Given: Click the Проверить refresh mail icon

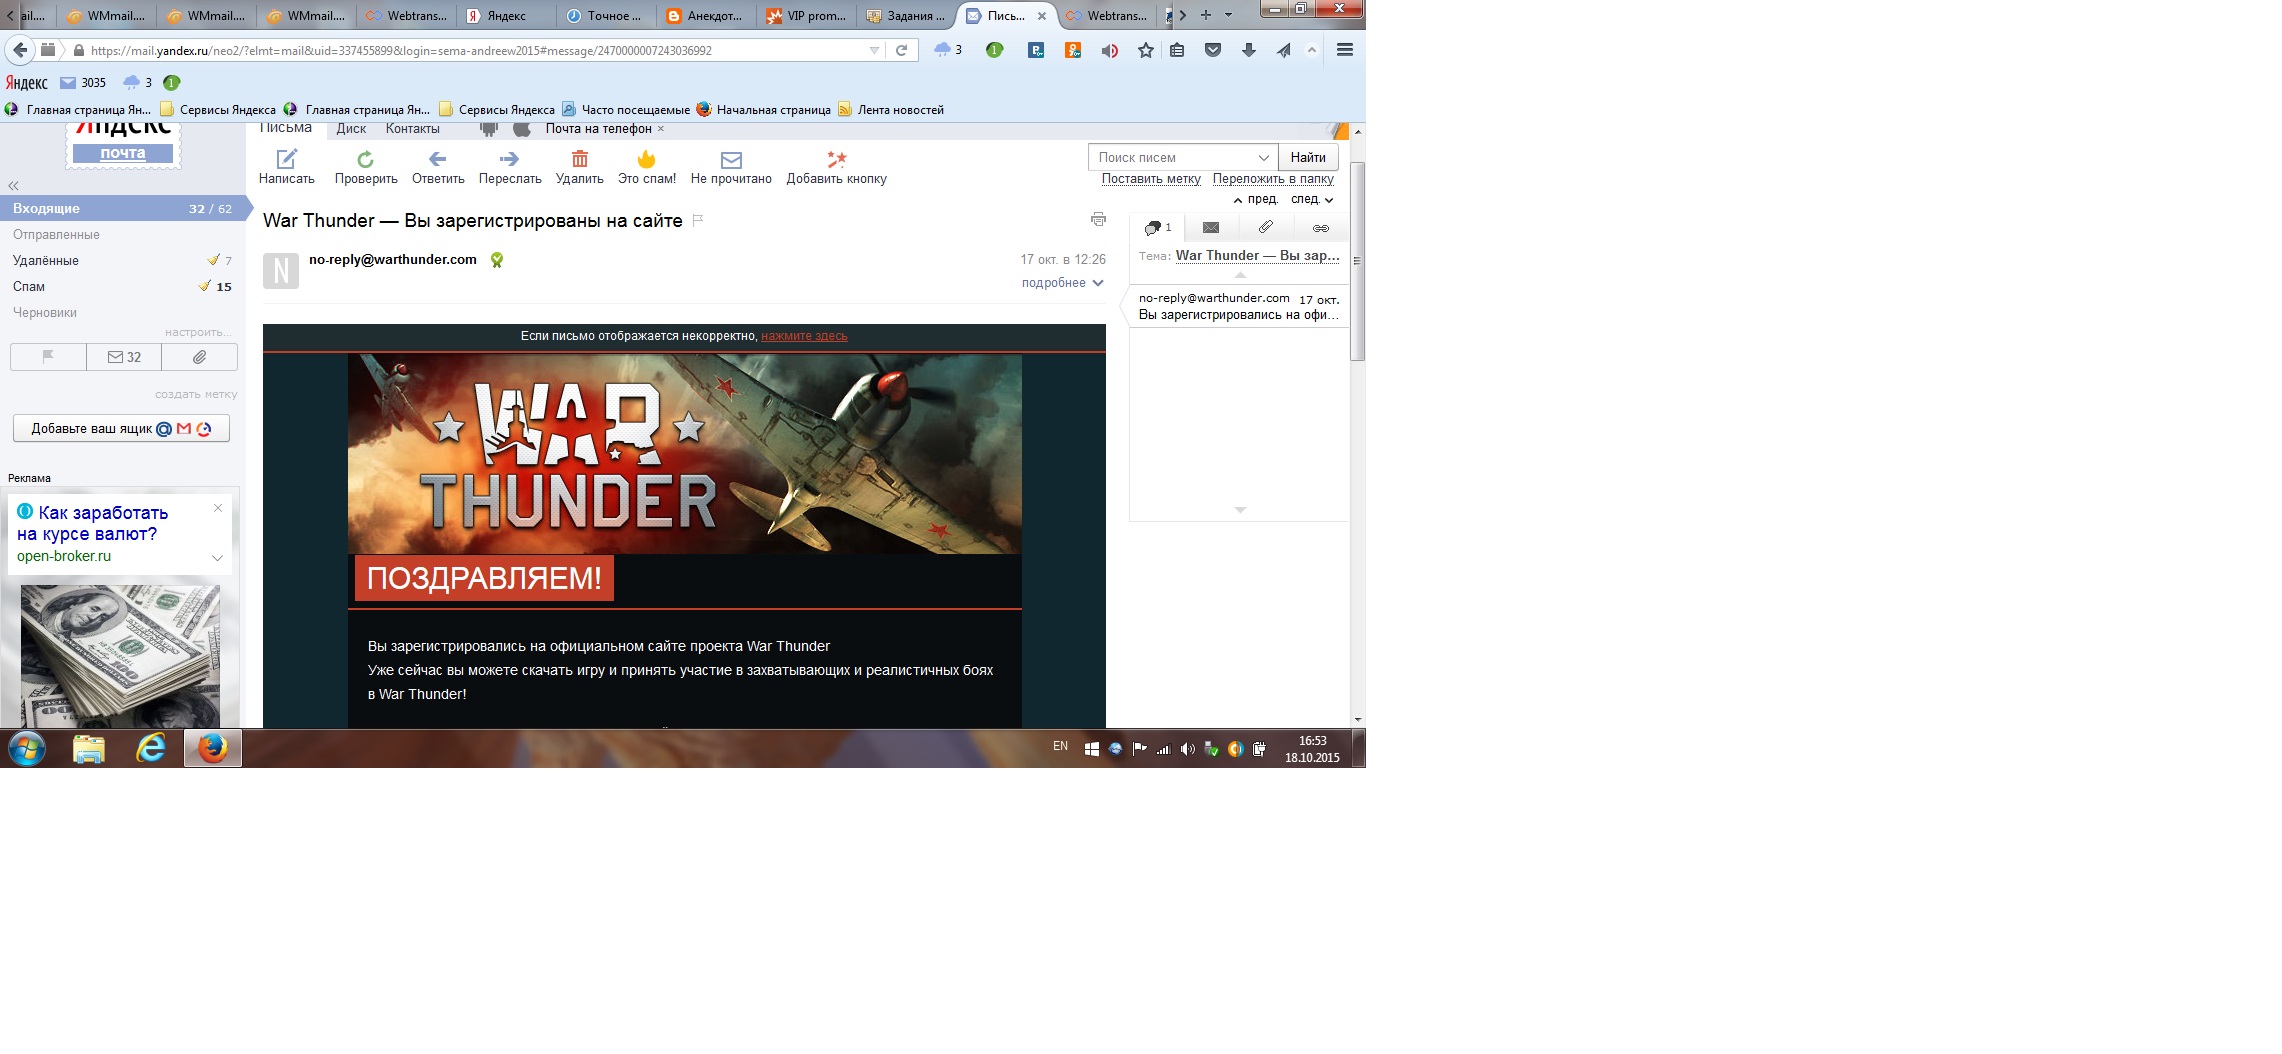Looking at the screenshot, I should pyautogui.click(x=365, y=159).
